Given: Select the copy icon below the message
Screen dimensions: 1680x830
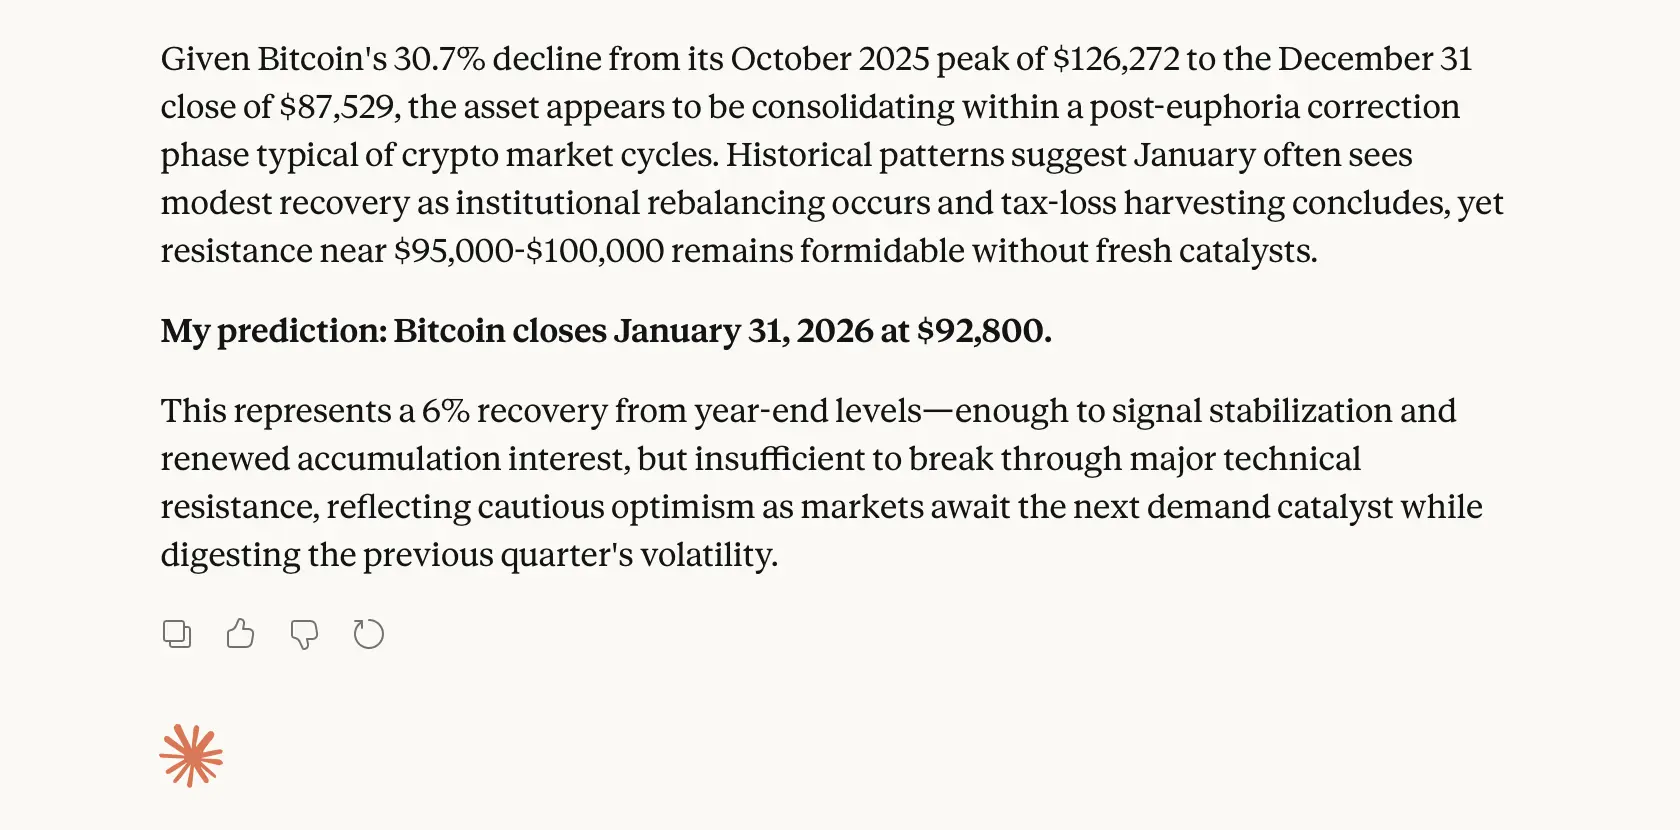Looking at the screenshot, I should pyautogui.click(x=177, y=633).
